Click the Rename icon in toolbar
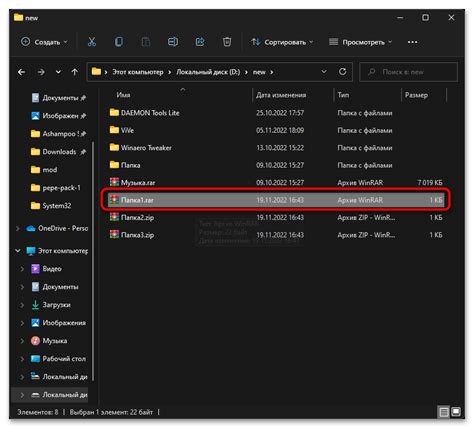The height and width of the screenshot is (428, 474). [173, 42]
